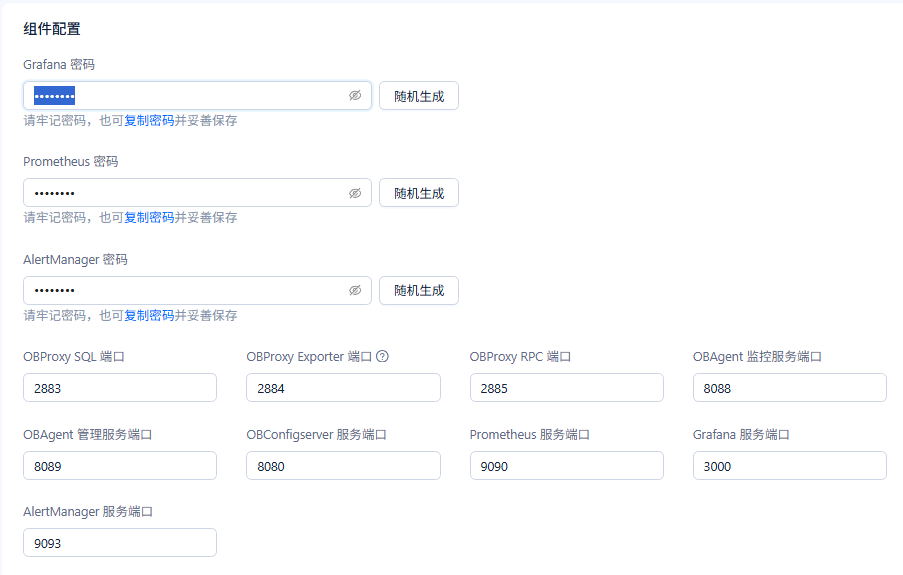Viewport: 903px width, 575px height.
Task: Open OBProxy Exporter port help tooltip icon
Action: 382,357
